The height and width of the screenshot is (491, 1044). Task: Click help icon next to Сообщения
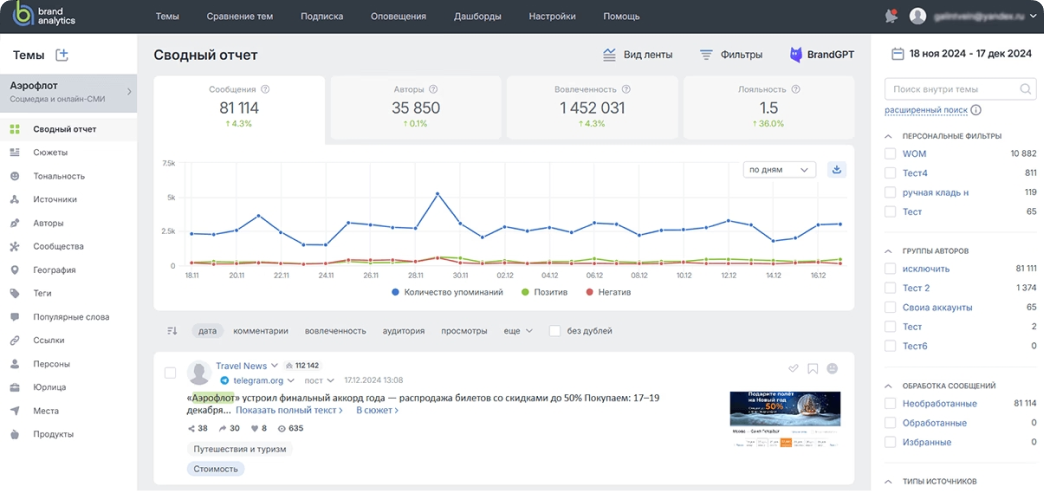coord(265,89)
